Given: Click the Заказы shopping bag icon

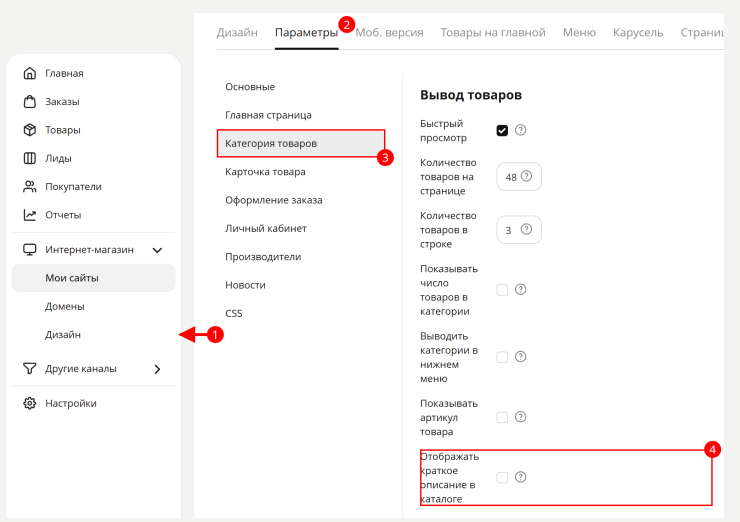Looking at the screenshot, I should point(30,101).
